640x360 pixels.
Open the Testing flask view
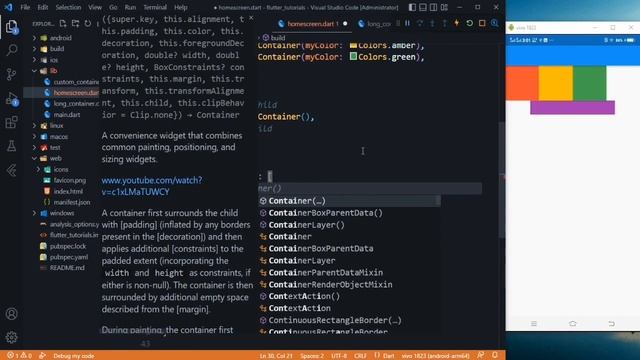(x=11, y=146)
